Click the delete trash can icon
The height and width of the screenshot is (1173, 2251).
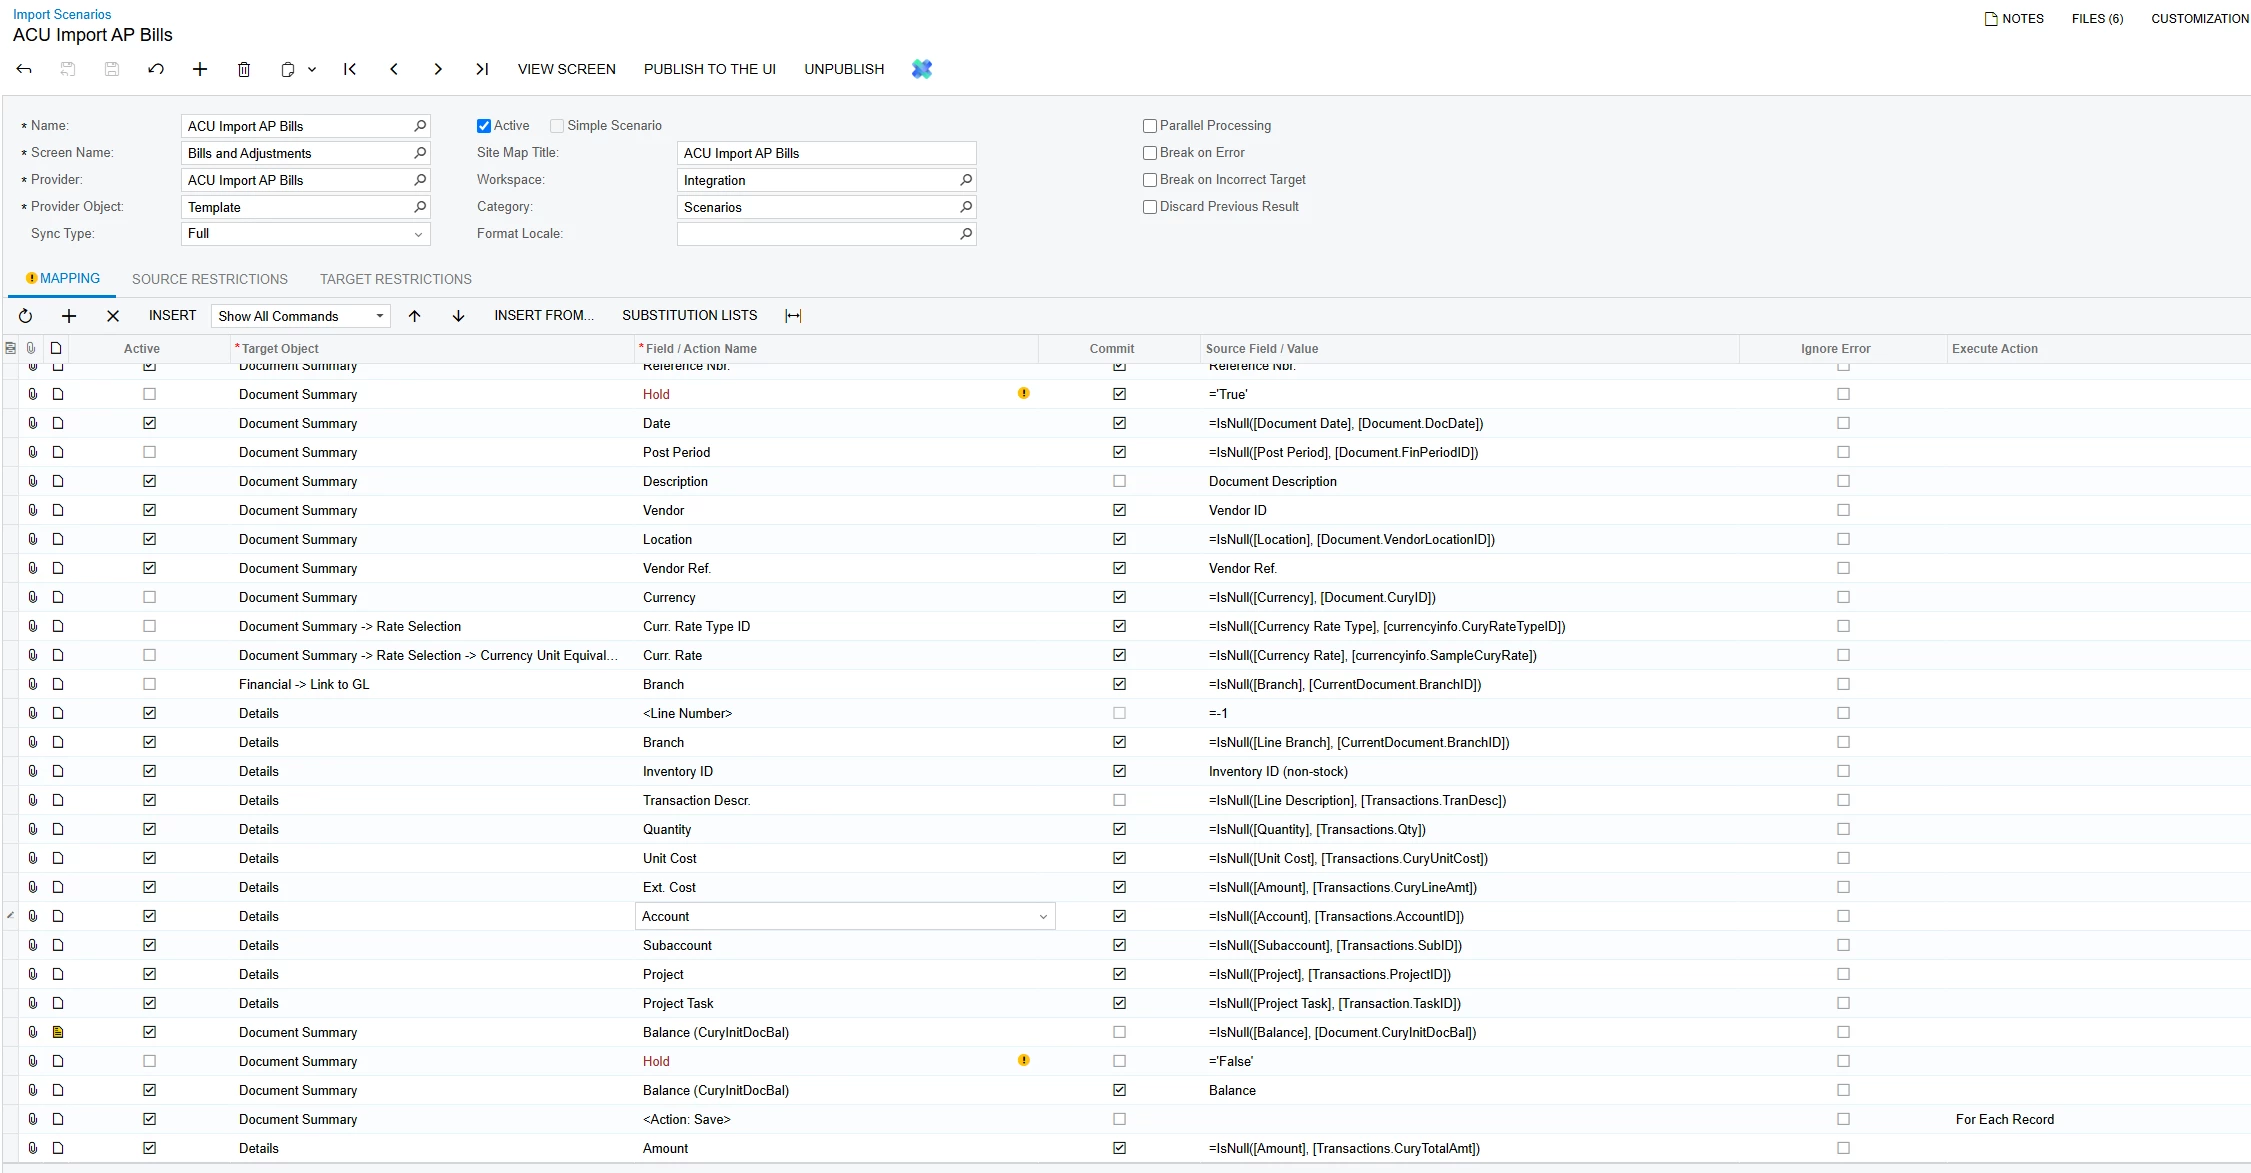pos(244,69)
